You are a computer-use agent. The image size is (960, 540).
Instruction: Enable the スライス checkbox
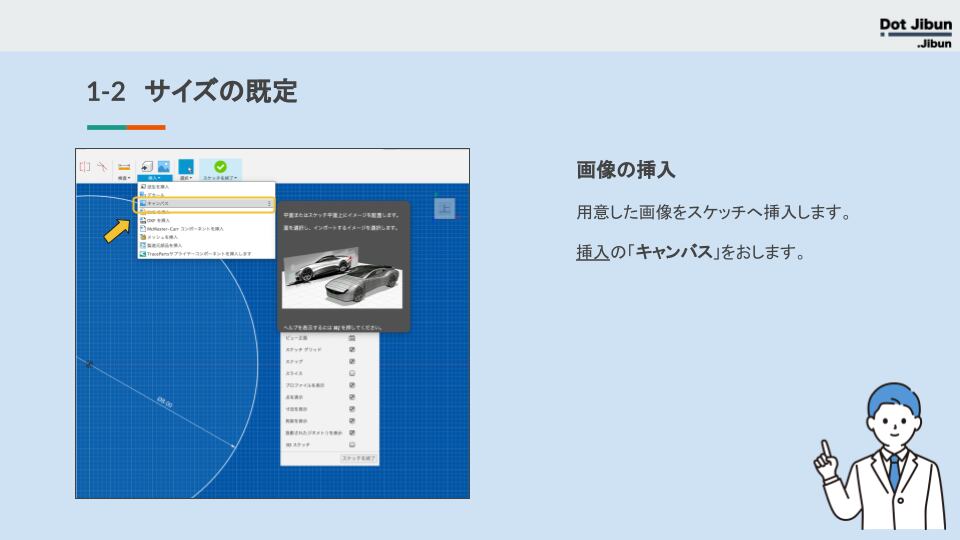point(352,373)
